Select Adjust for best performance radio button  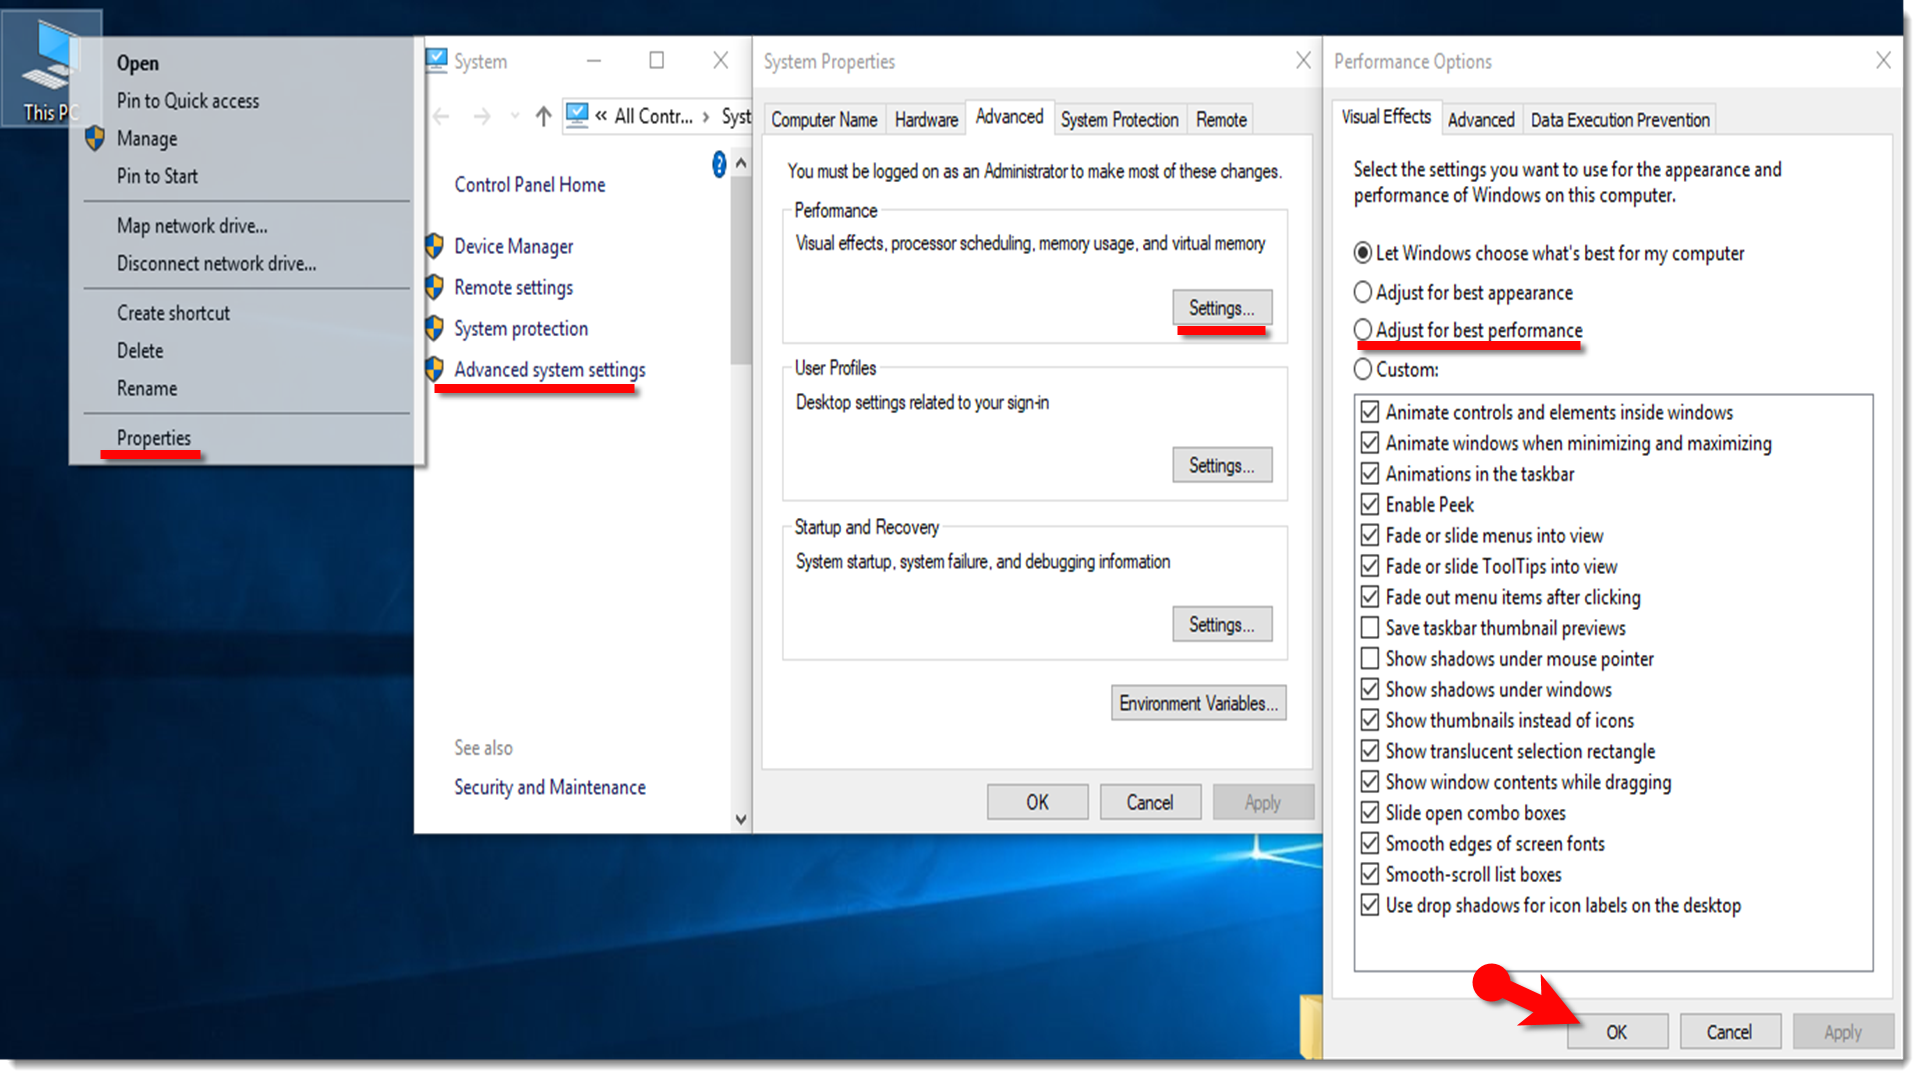click(1363, 330)
